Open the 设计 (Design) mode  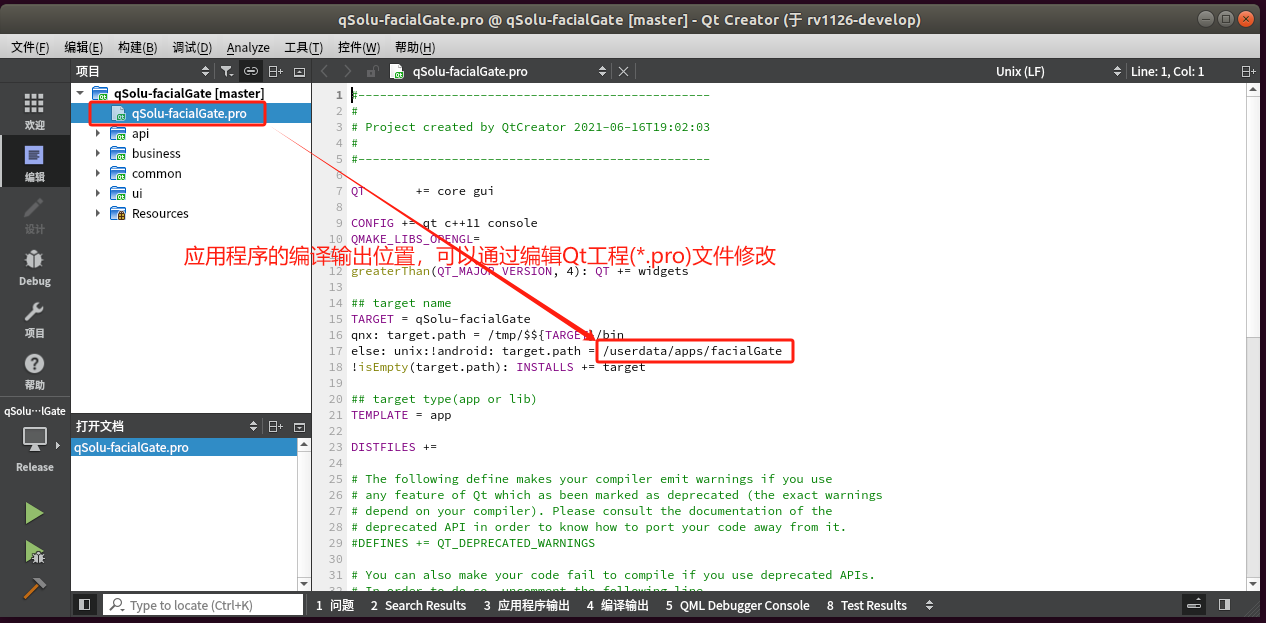(34, 215)
